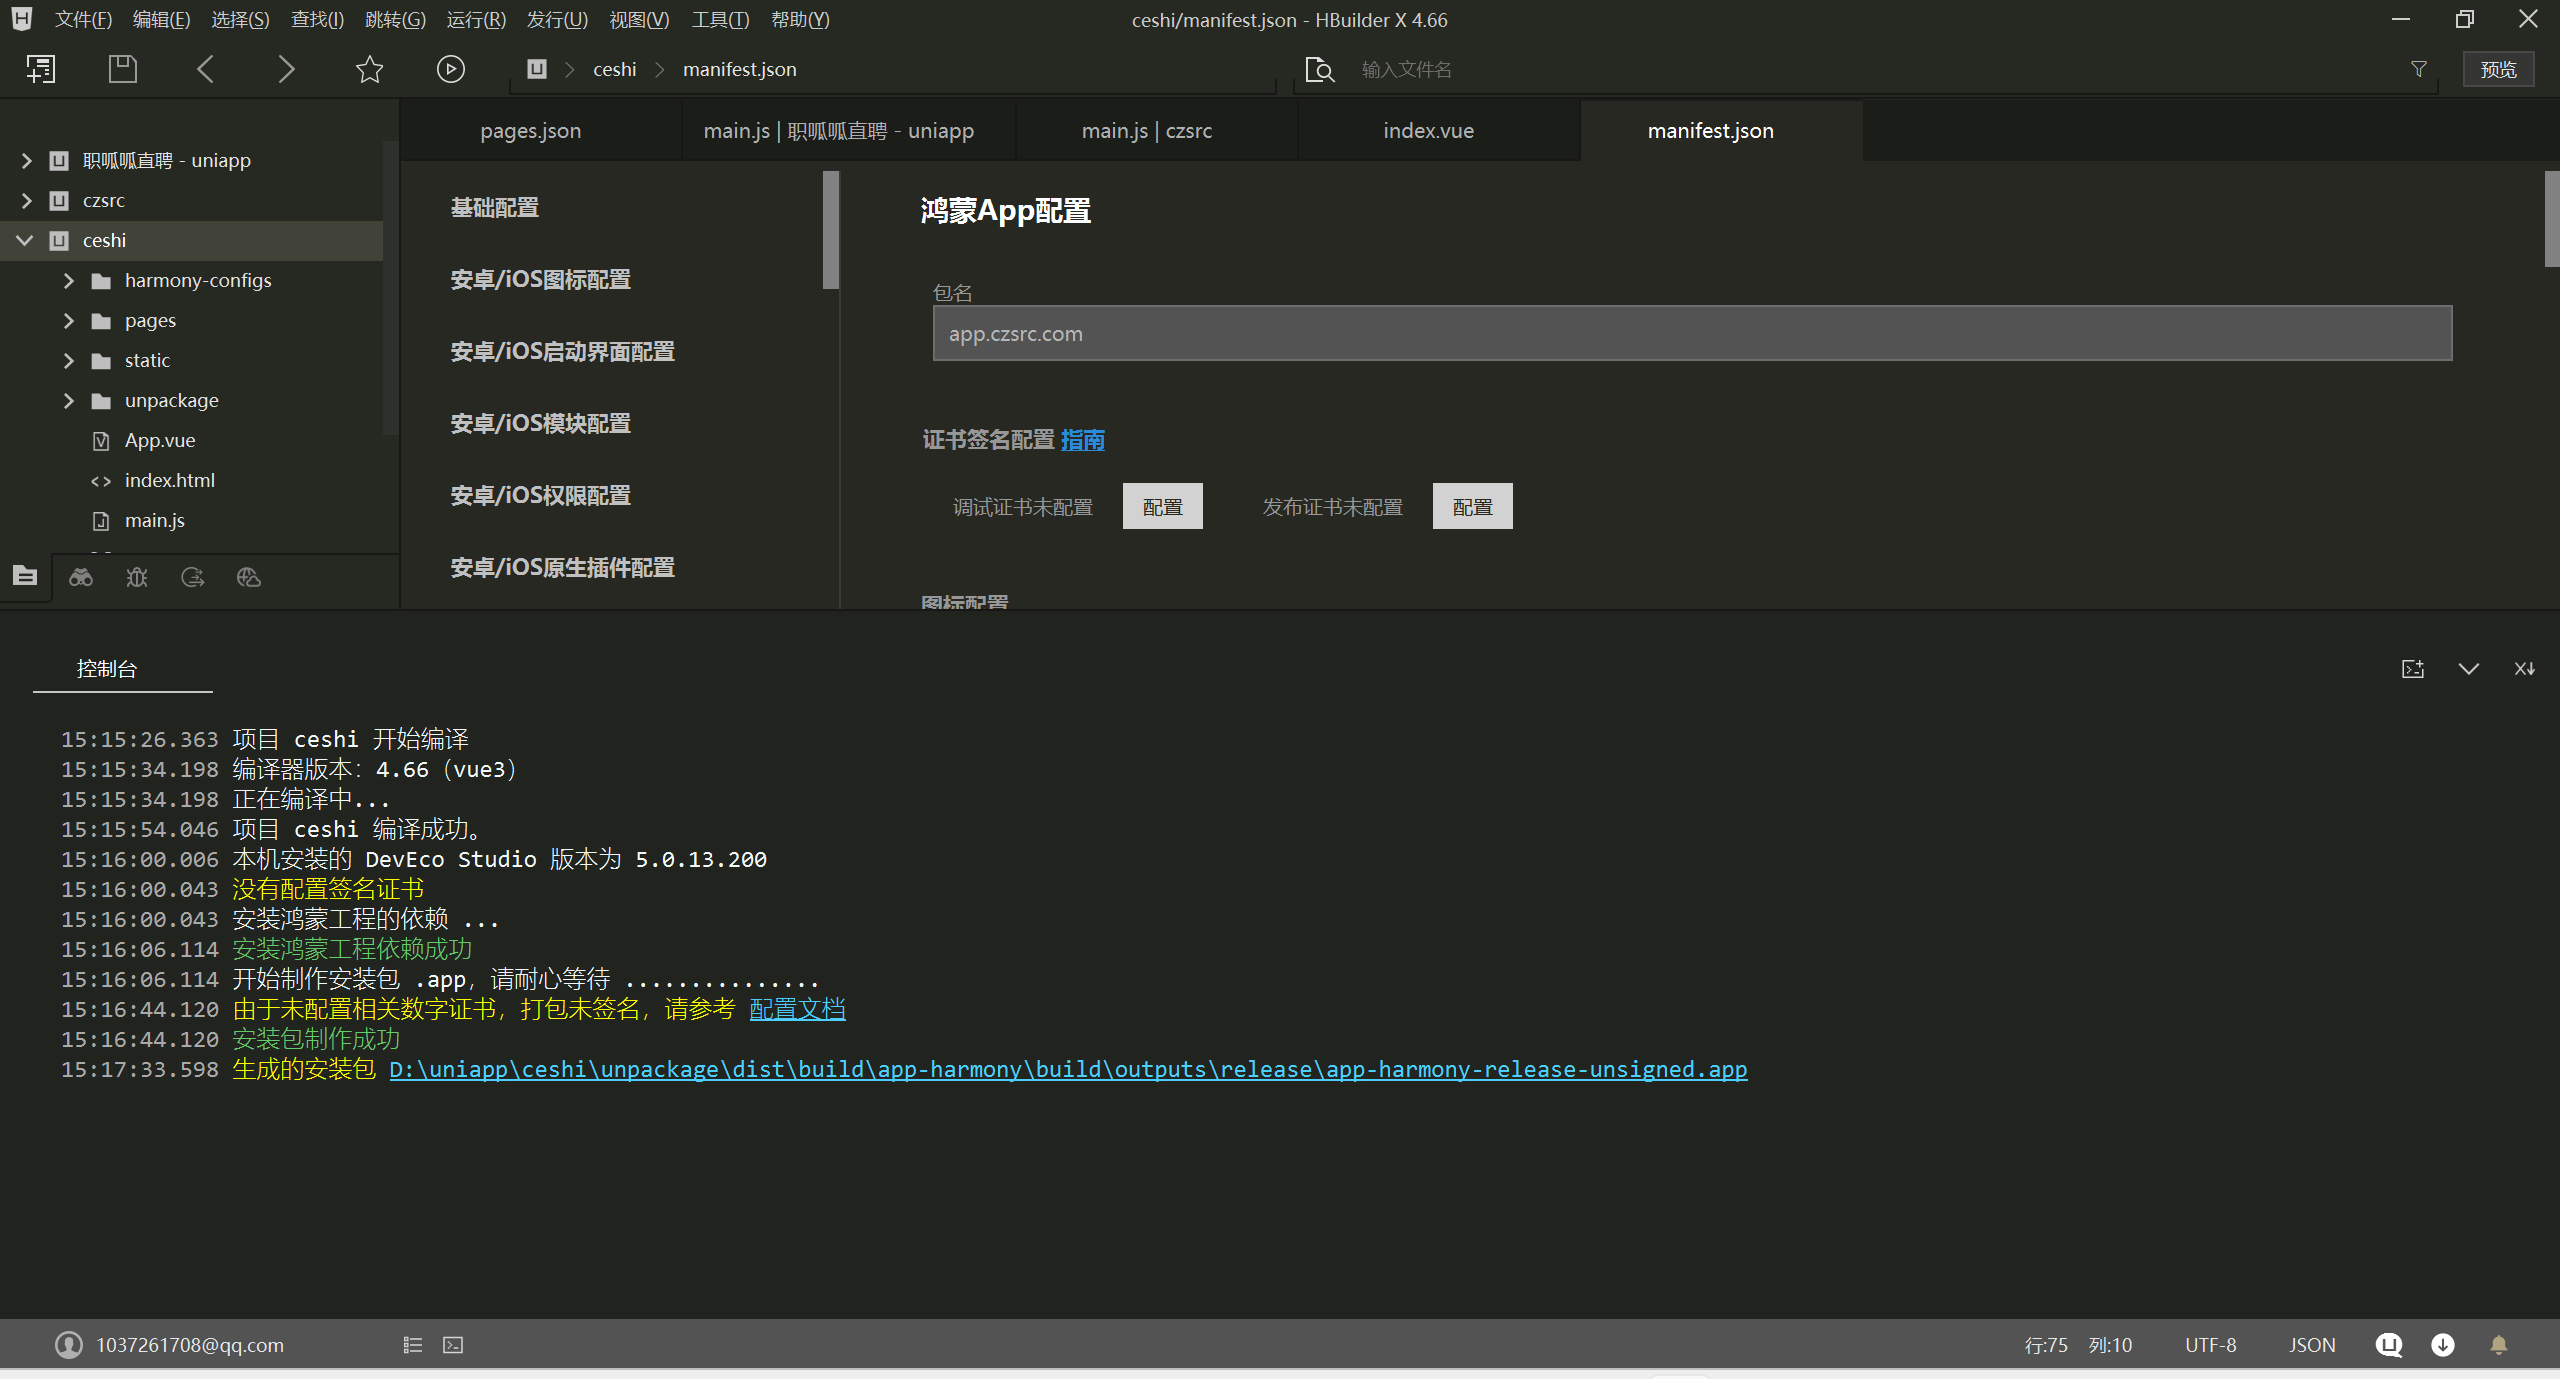This screenshot has height=1379, width=2560.
Task: Click the console export icon
Action: point(2413,669)
